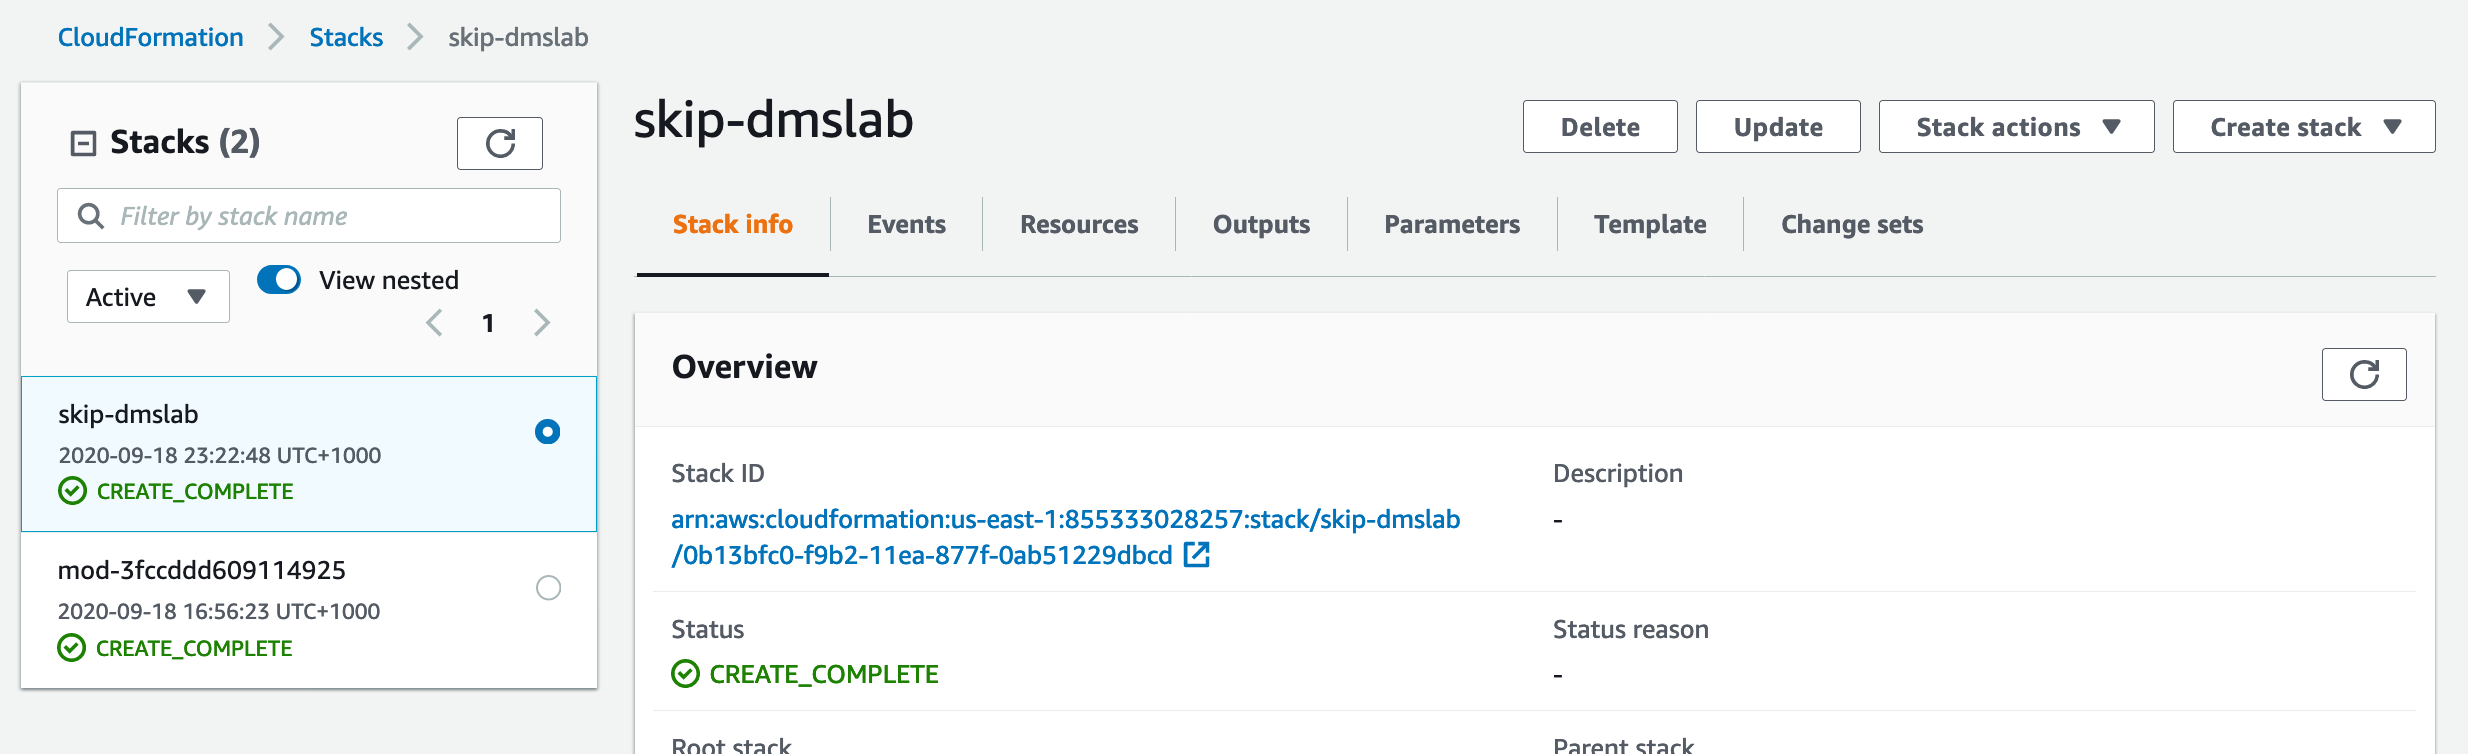Click skip-dmslab list row's green status check icon

pyautogui.click(x=72, y=491)
